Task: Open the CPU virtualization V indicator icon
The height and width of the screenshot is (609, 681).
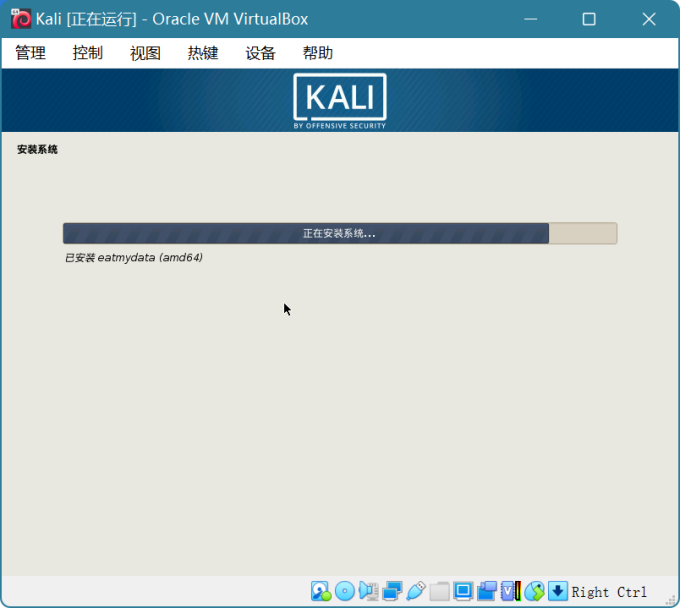Action: 510,591
